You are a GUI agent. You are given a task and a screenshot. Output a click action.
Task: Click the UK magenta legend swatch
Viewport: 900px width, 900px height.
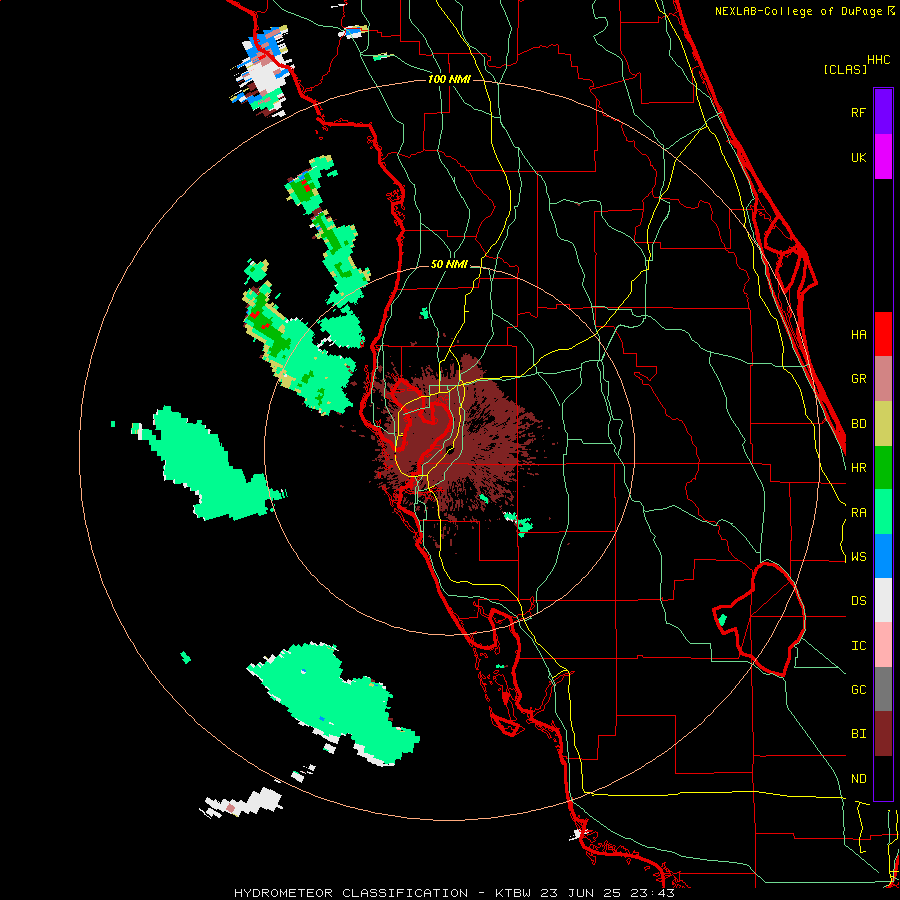(883, 157)
